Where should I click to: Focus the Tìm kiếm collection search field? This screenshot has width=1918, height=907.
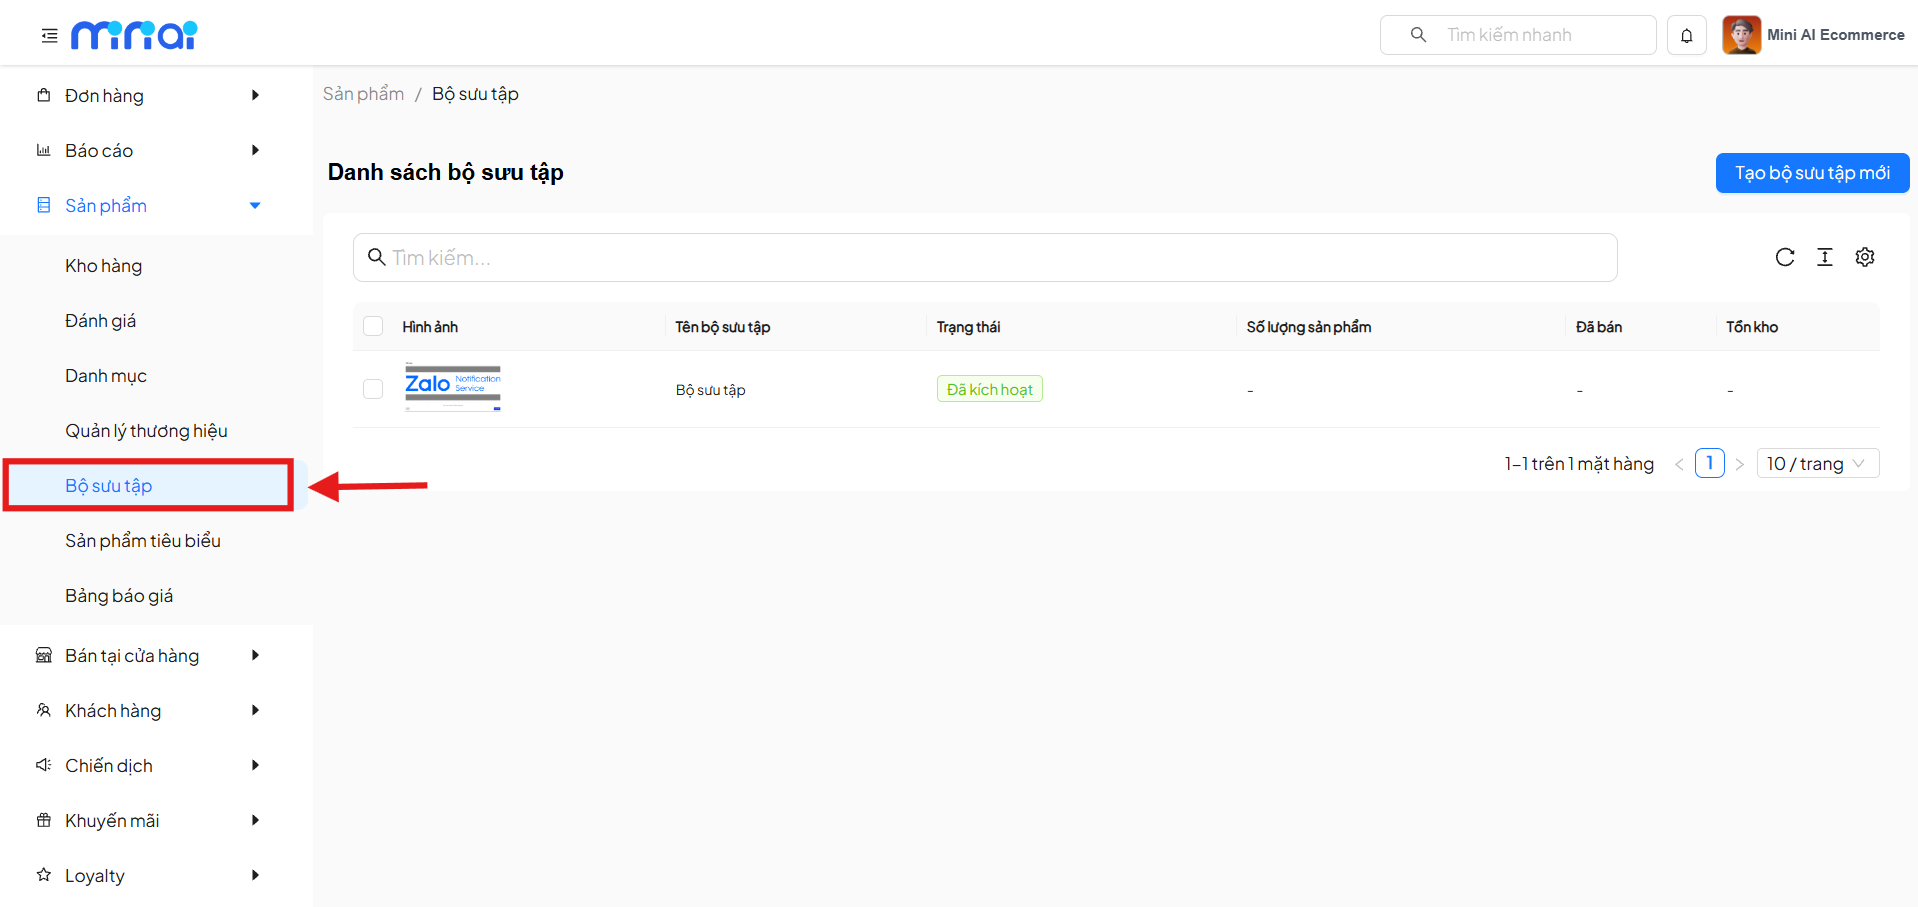985,258
